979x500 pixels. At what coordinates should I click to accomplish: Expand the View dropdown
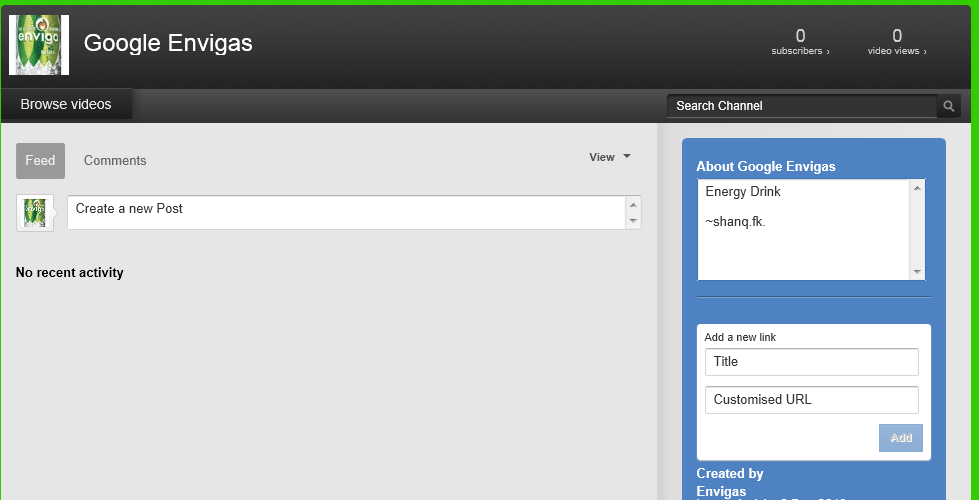tap(610, 157)
